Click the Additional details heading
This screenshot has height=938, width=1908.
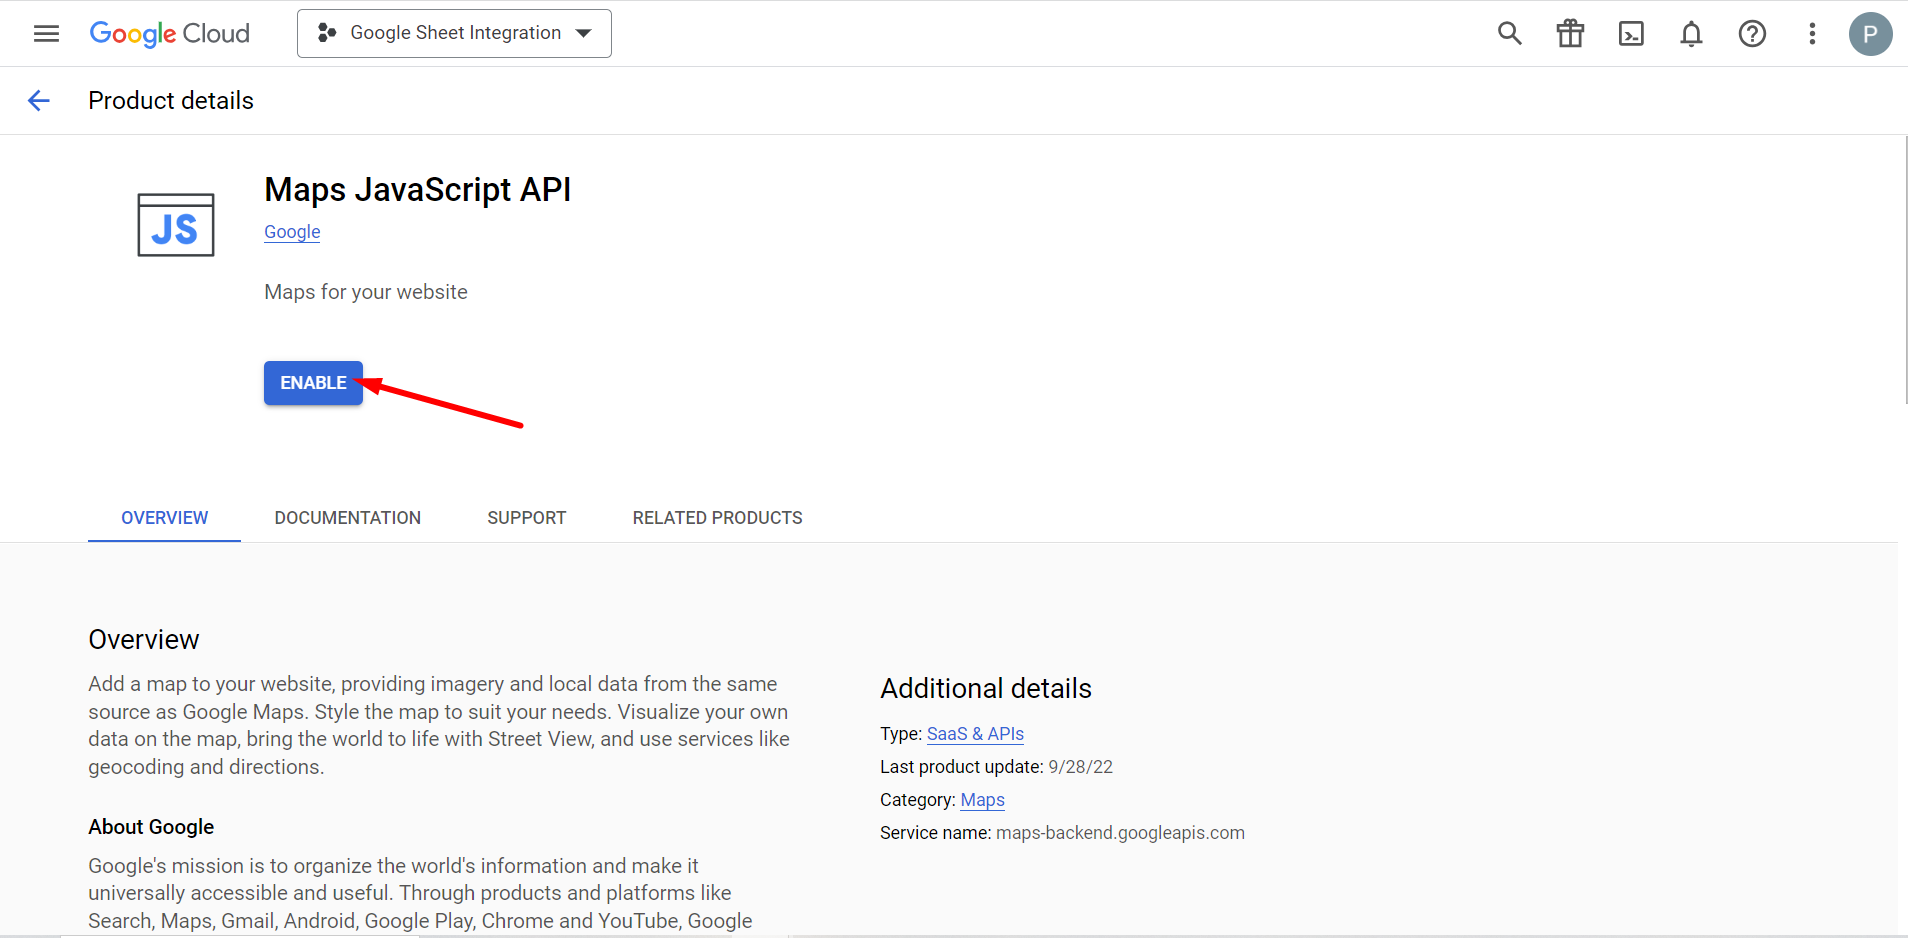[x=986, y=688]
